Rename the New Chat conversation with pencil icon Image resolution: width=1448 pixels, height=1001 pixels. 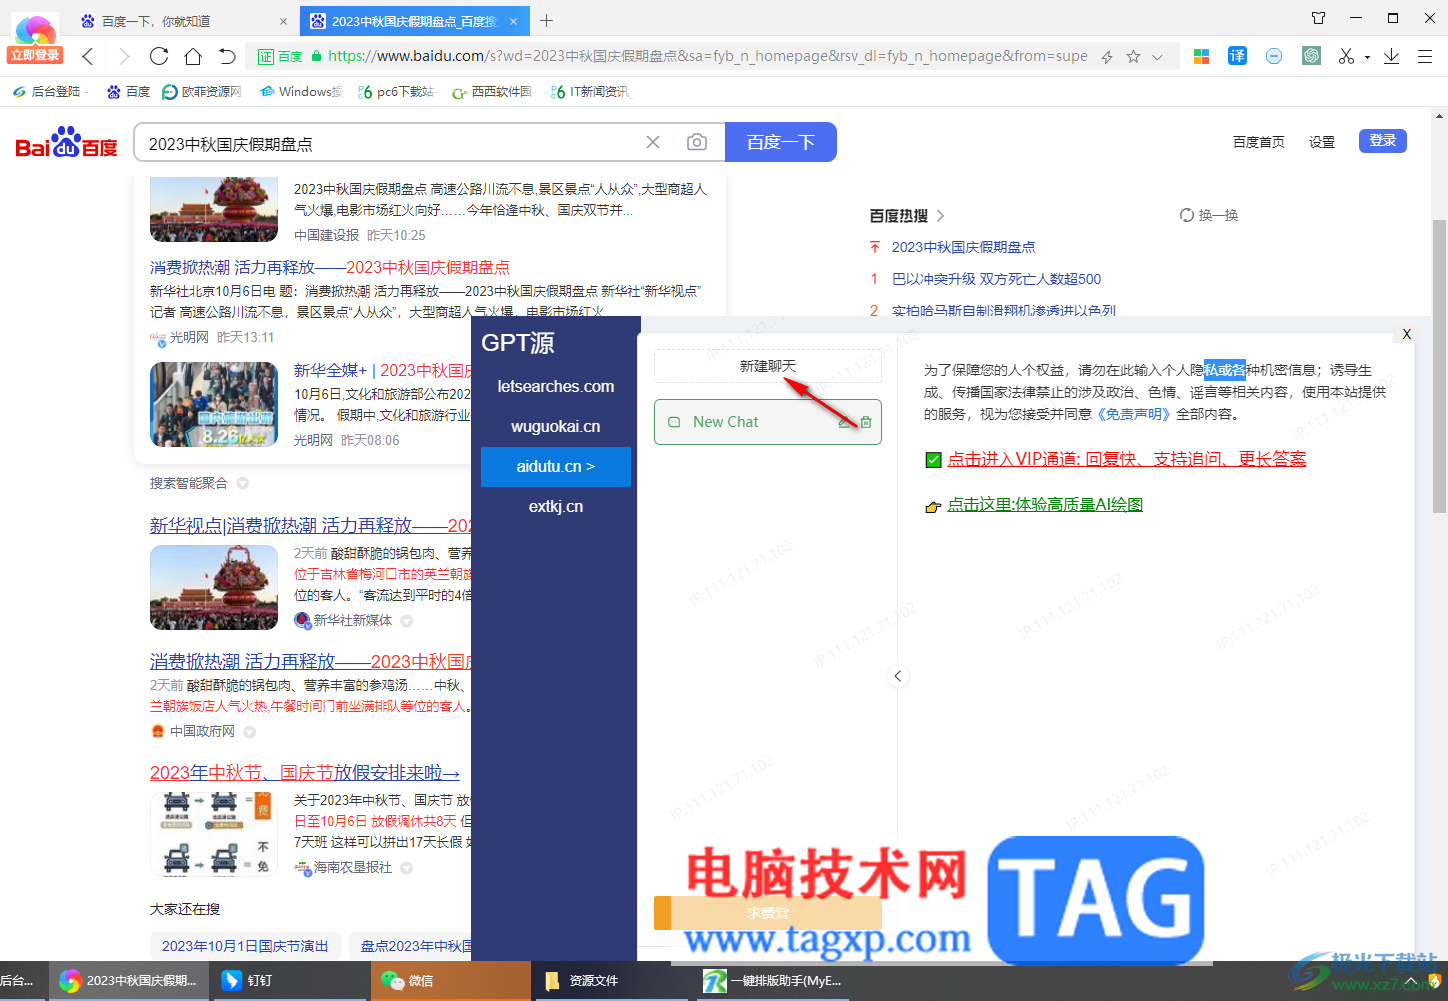[846, 422]
